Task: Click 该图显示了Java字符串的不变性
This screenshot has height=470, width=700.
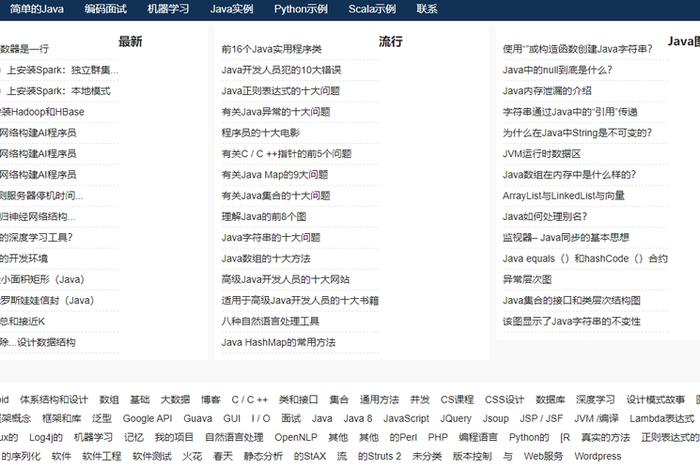Action: (571, 322)
